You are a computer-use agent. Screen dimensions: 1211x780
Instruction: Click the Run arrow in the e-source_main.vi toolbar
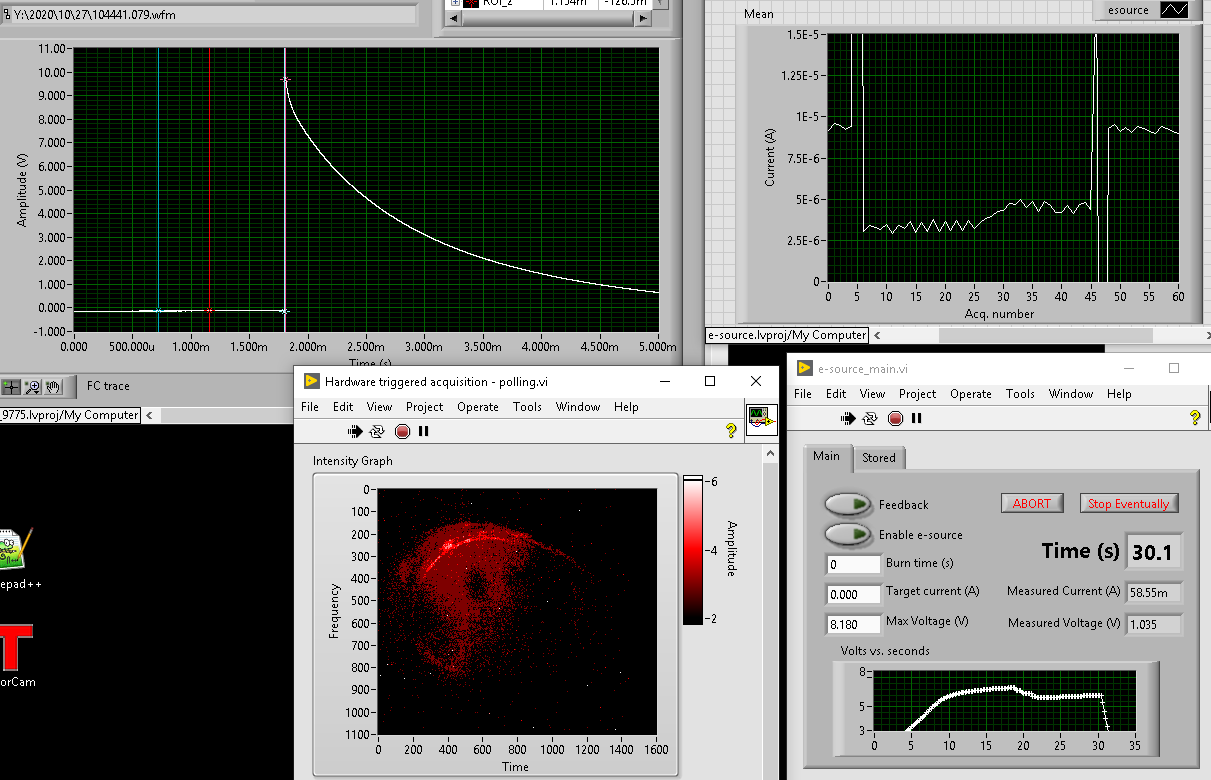[x=848, y=418]
